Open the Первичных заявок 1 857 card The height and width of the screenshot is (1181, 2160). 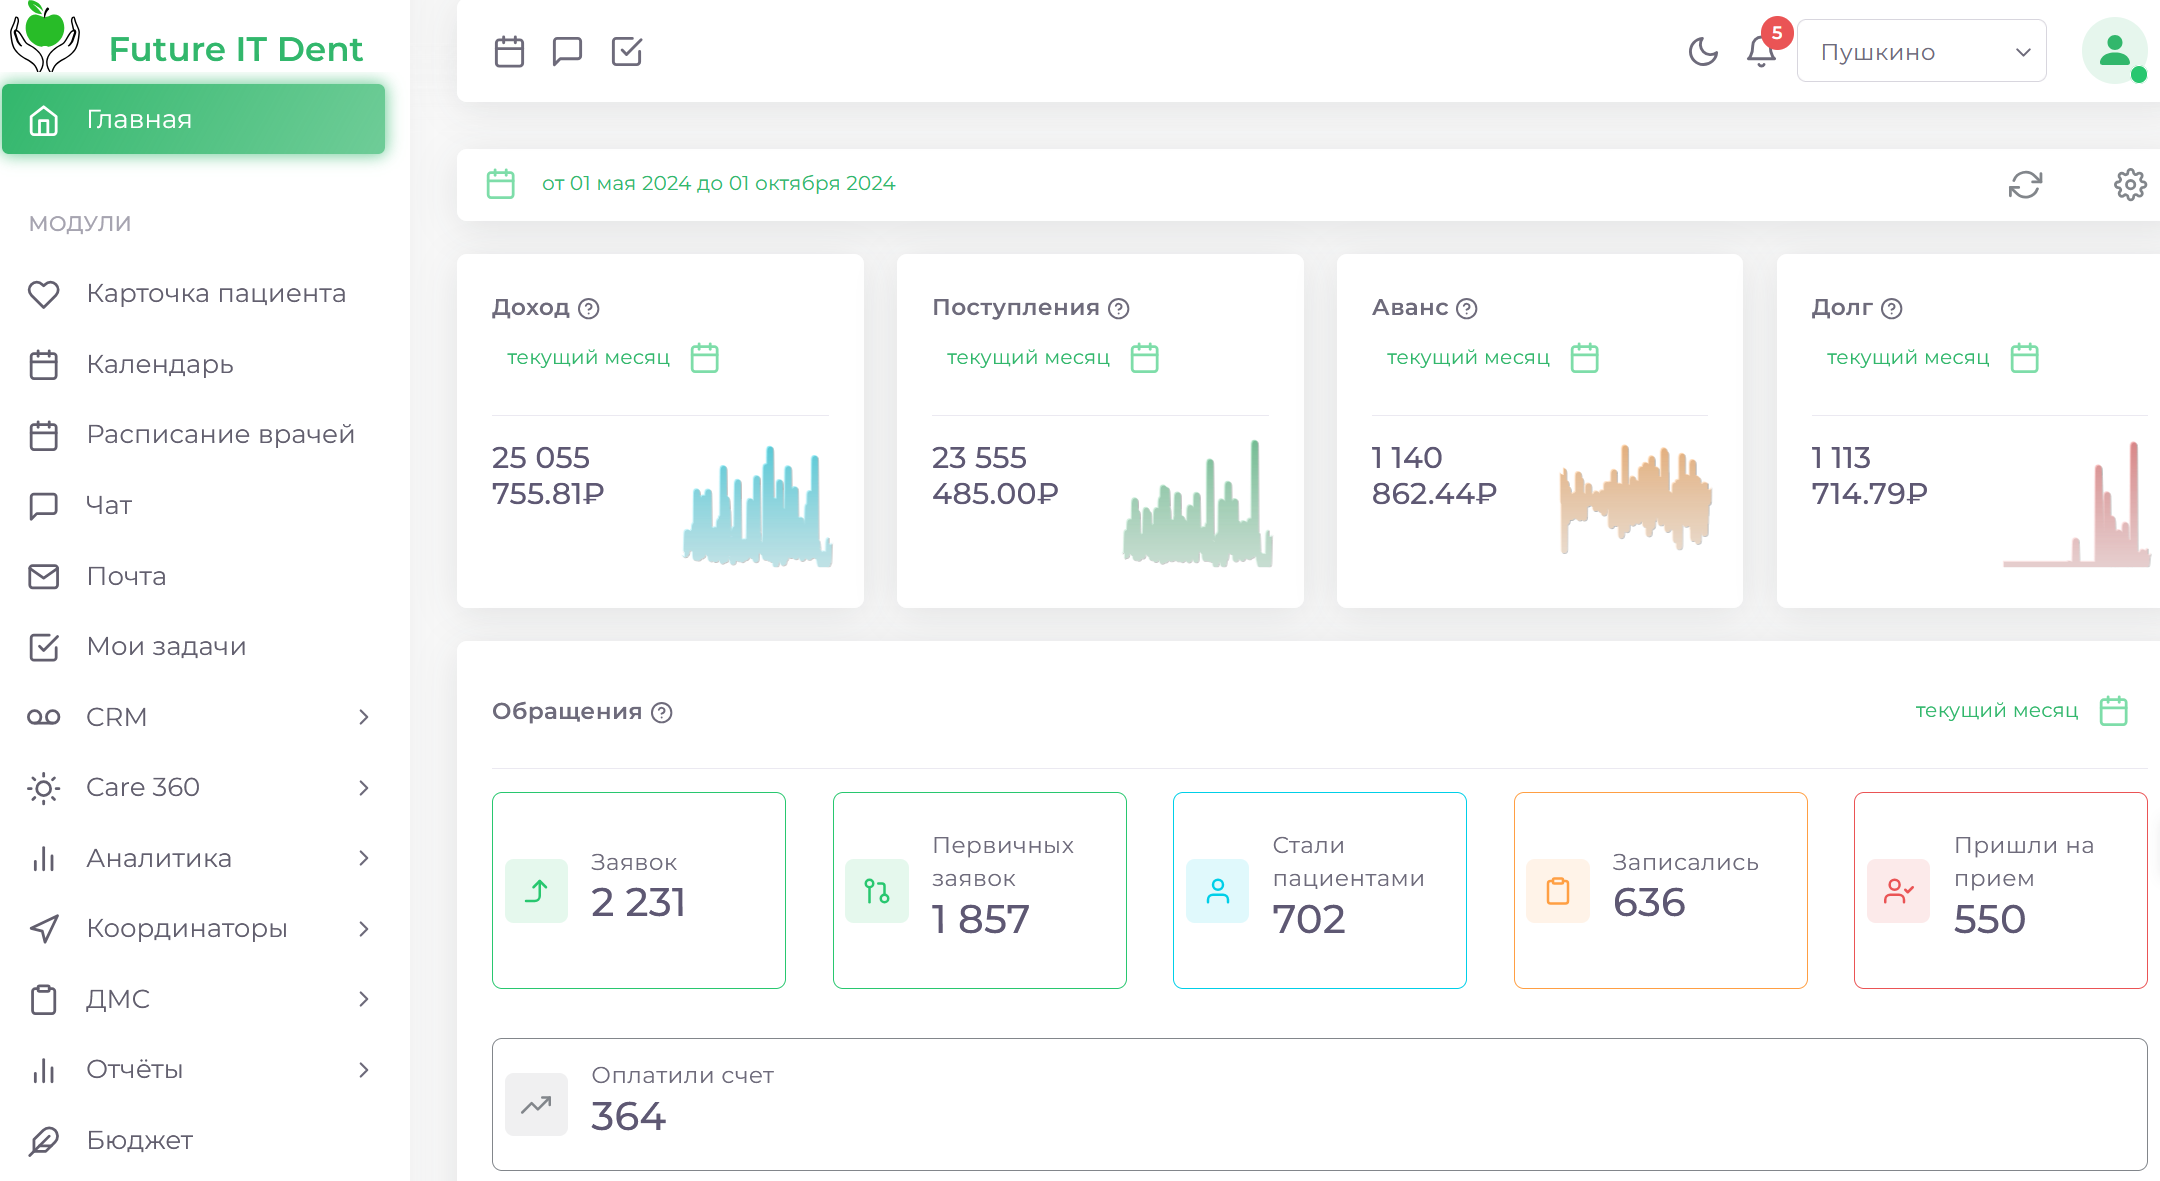(980, 891)
